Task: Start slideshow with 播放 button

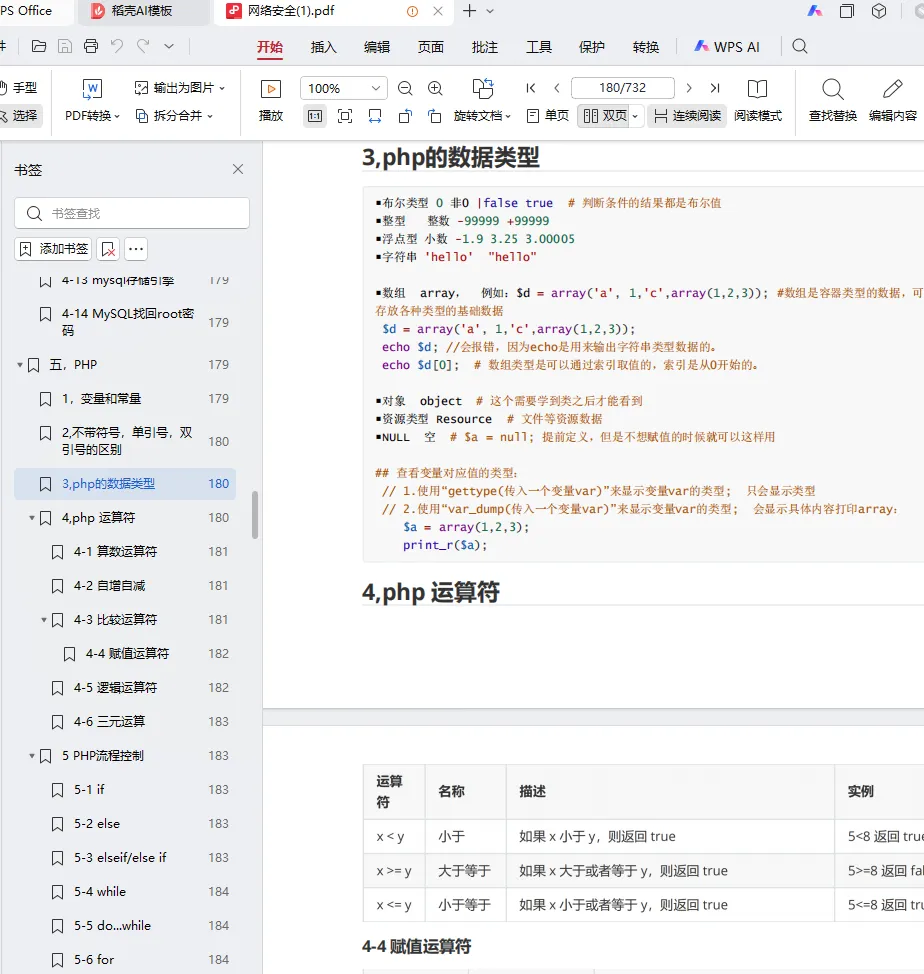Action: tap(271, 101)
